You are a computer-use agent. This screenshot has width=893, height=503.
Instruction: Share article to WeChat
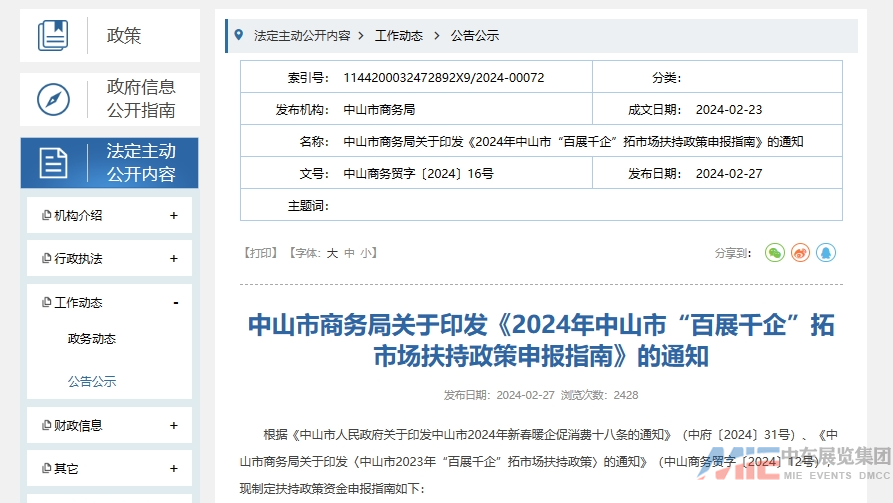point(775,253)
